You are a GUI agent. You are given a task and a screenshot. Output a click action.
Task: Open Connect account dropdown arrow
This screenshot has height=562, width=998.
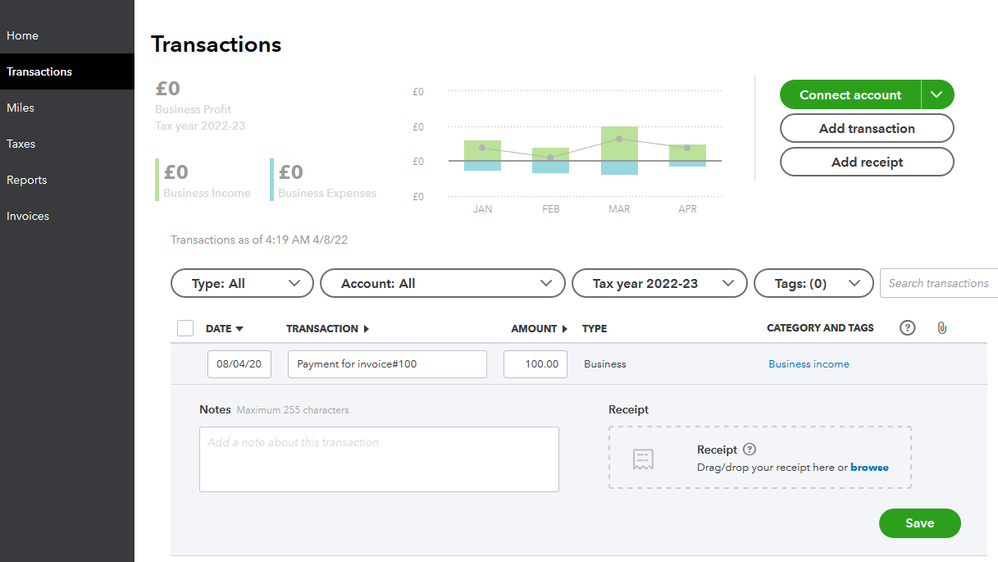[937, 95]
